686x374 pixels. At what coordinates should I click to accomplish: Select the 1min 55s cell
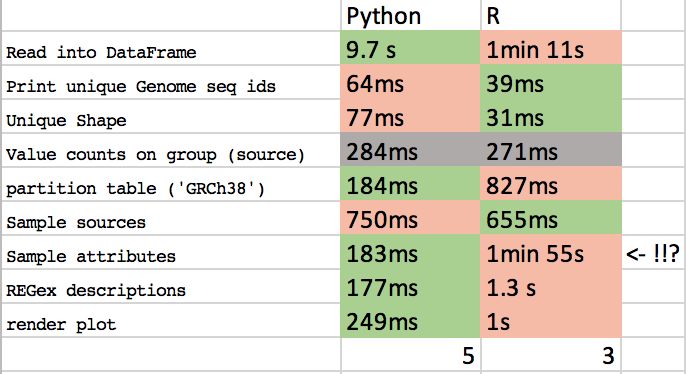pos(550,252)
